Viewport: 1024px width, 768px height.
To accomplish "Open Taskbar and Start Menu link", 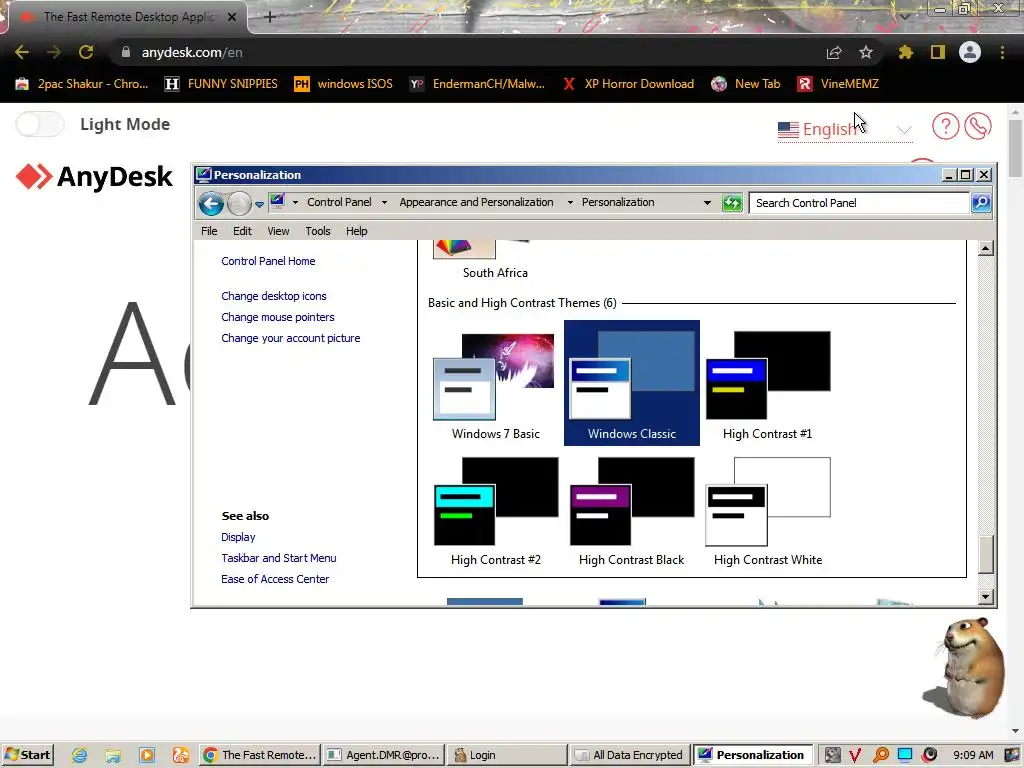I will 279,558.
